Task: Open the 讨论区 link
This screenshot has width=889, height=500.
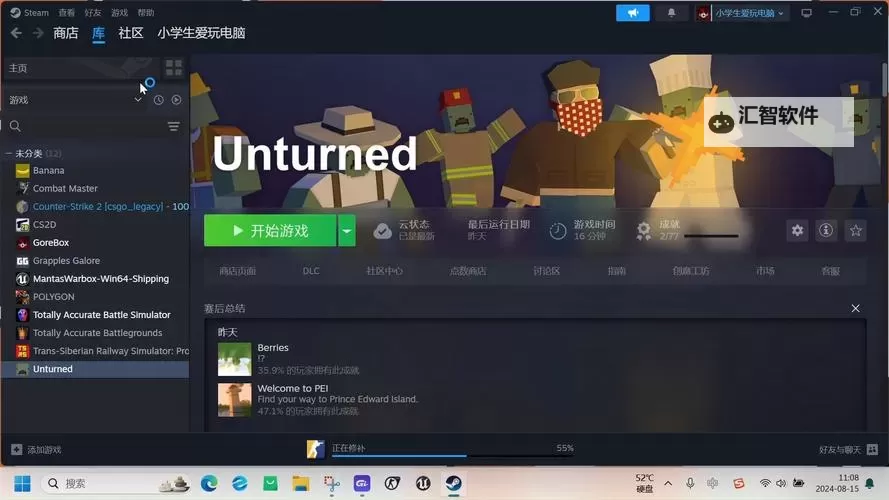Action: 547,271
